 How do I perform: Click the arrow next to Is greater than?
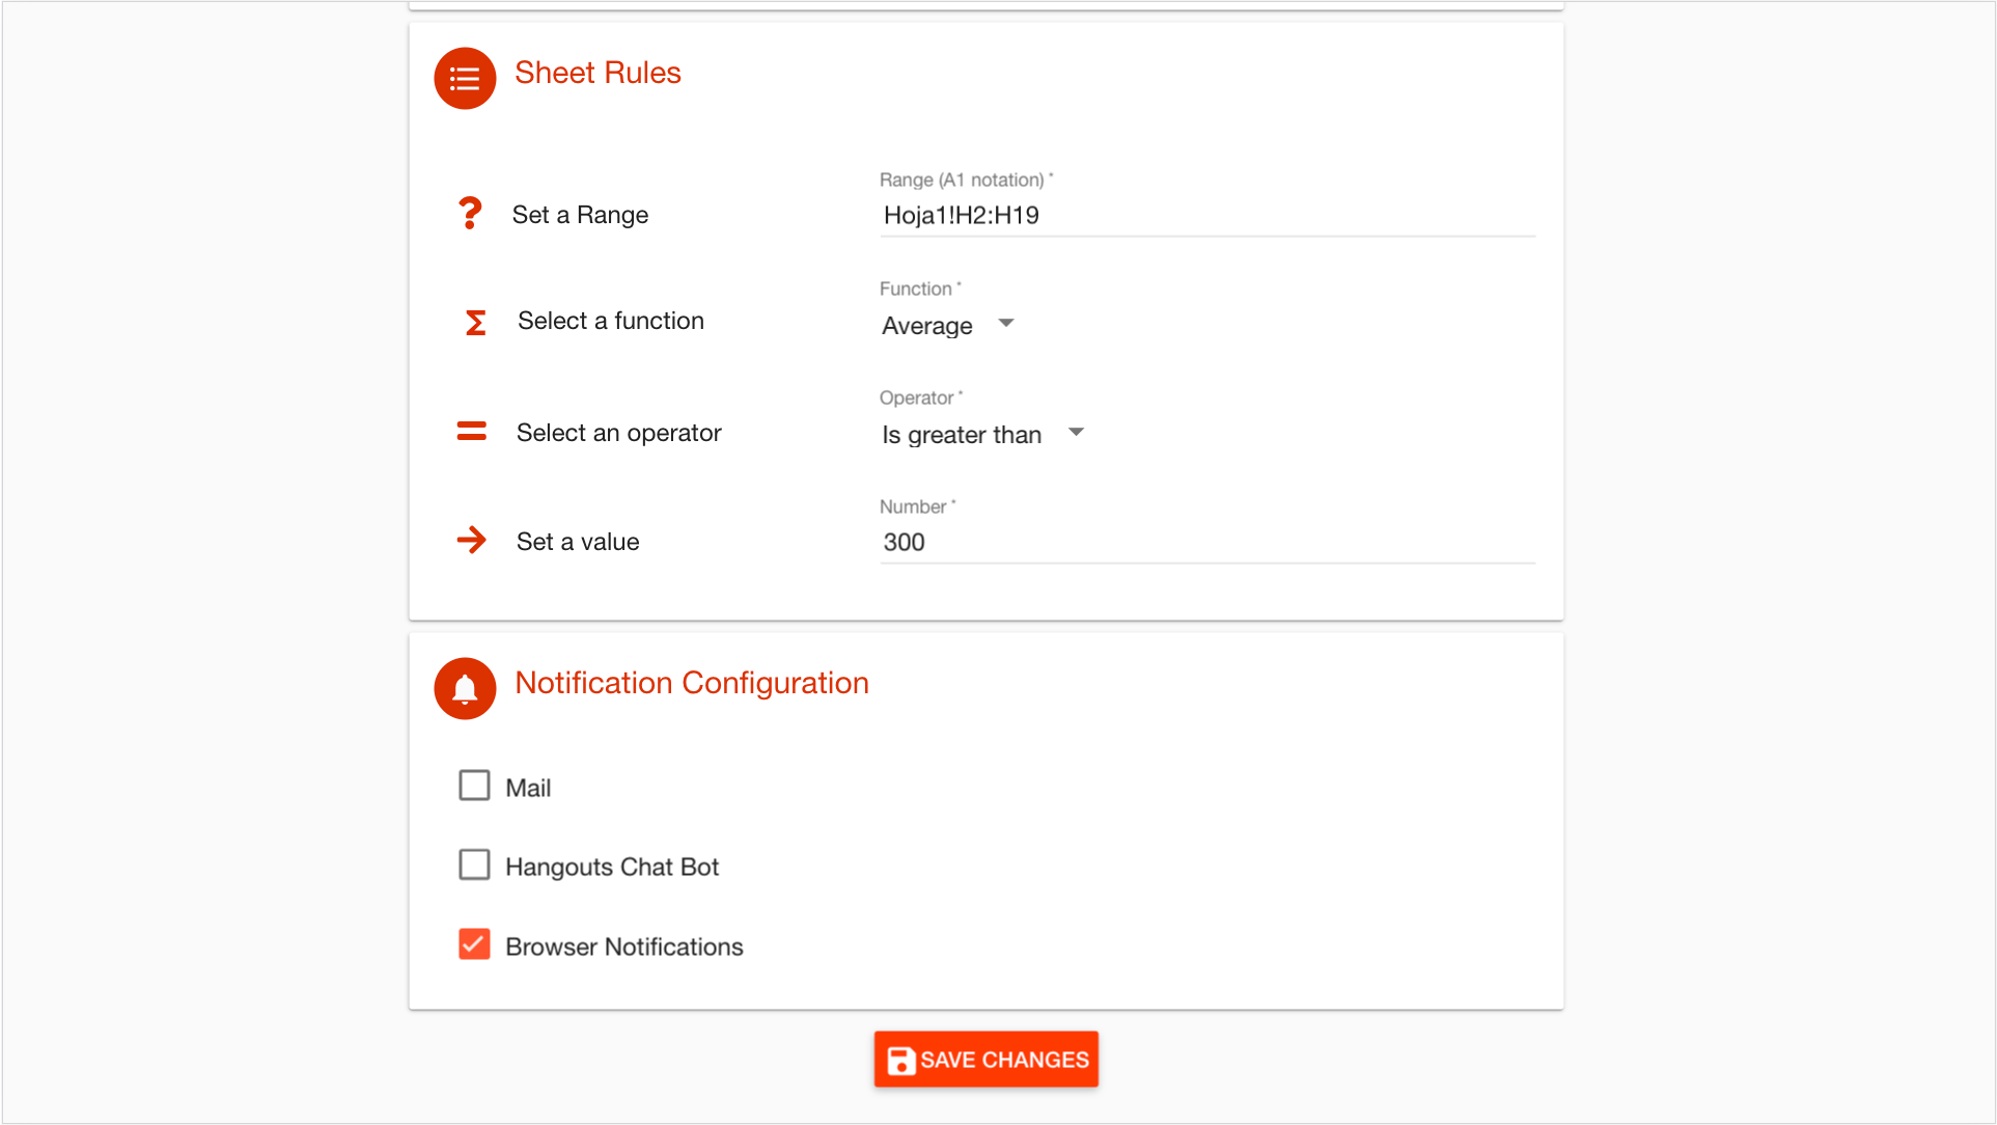pos(1076,433)
